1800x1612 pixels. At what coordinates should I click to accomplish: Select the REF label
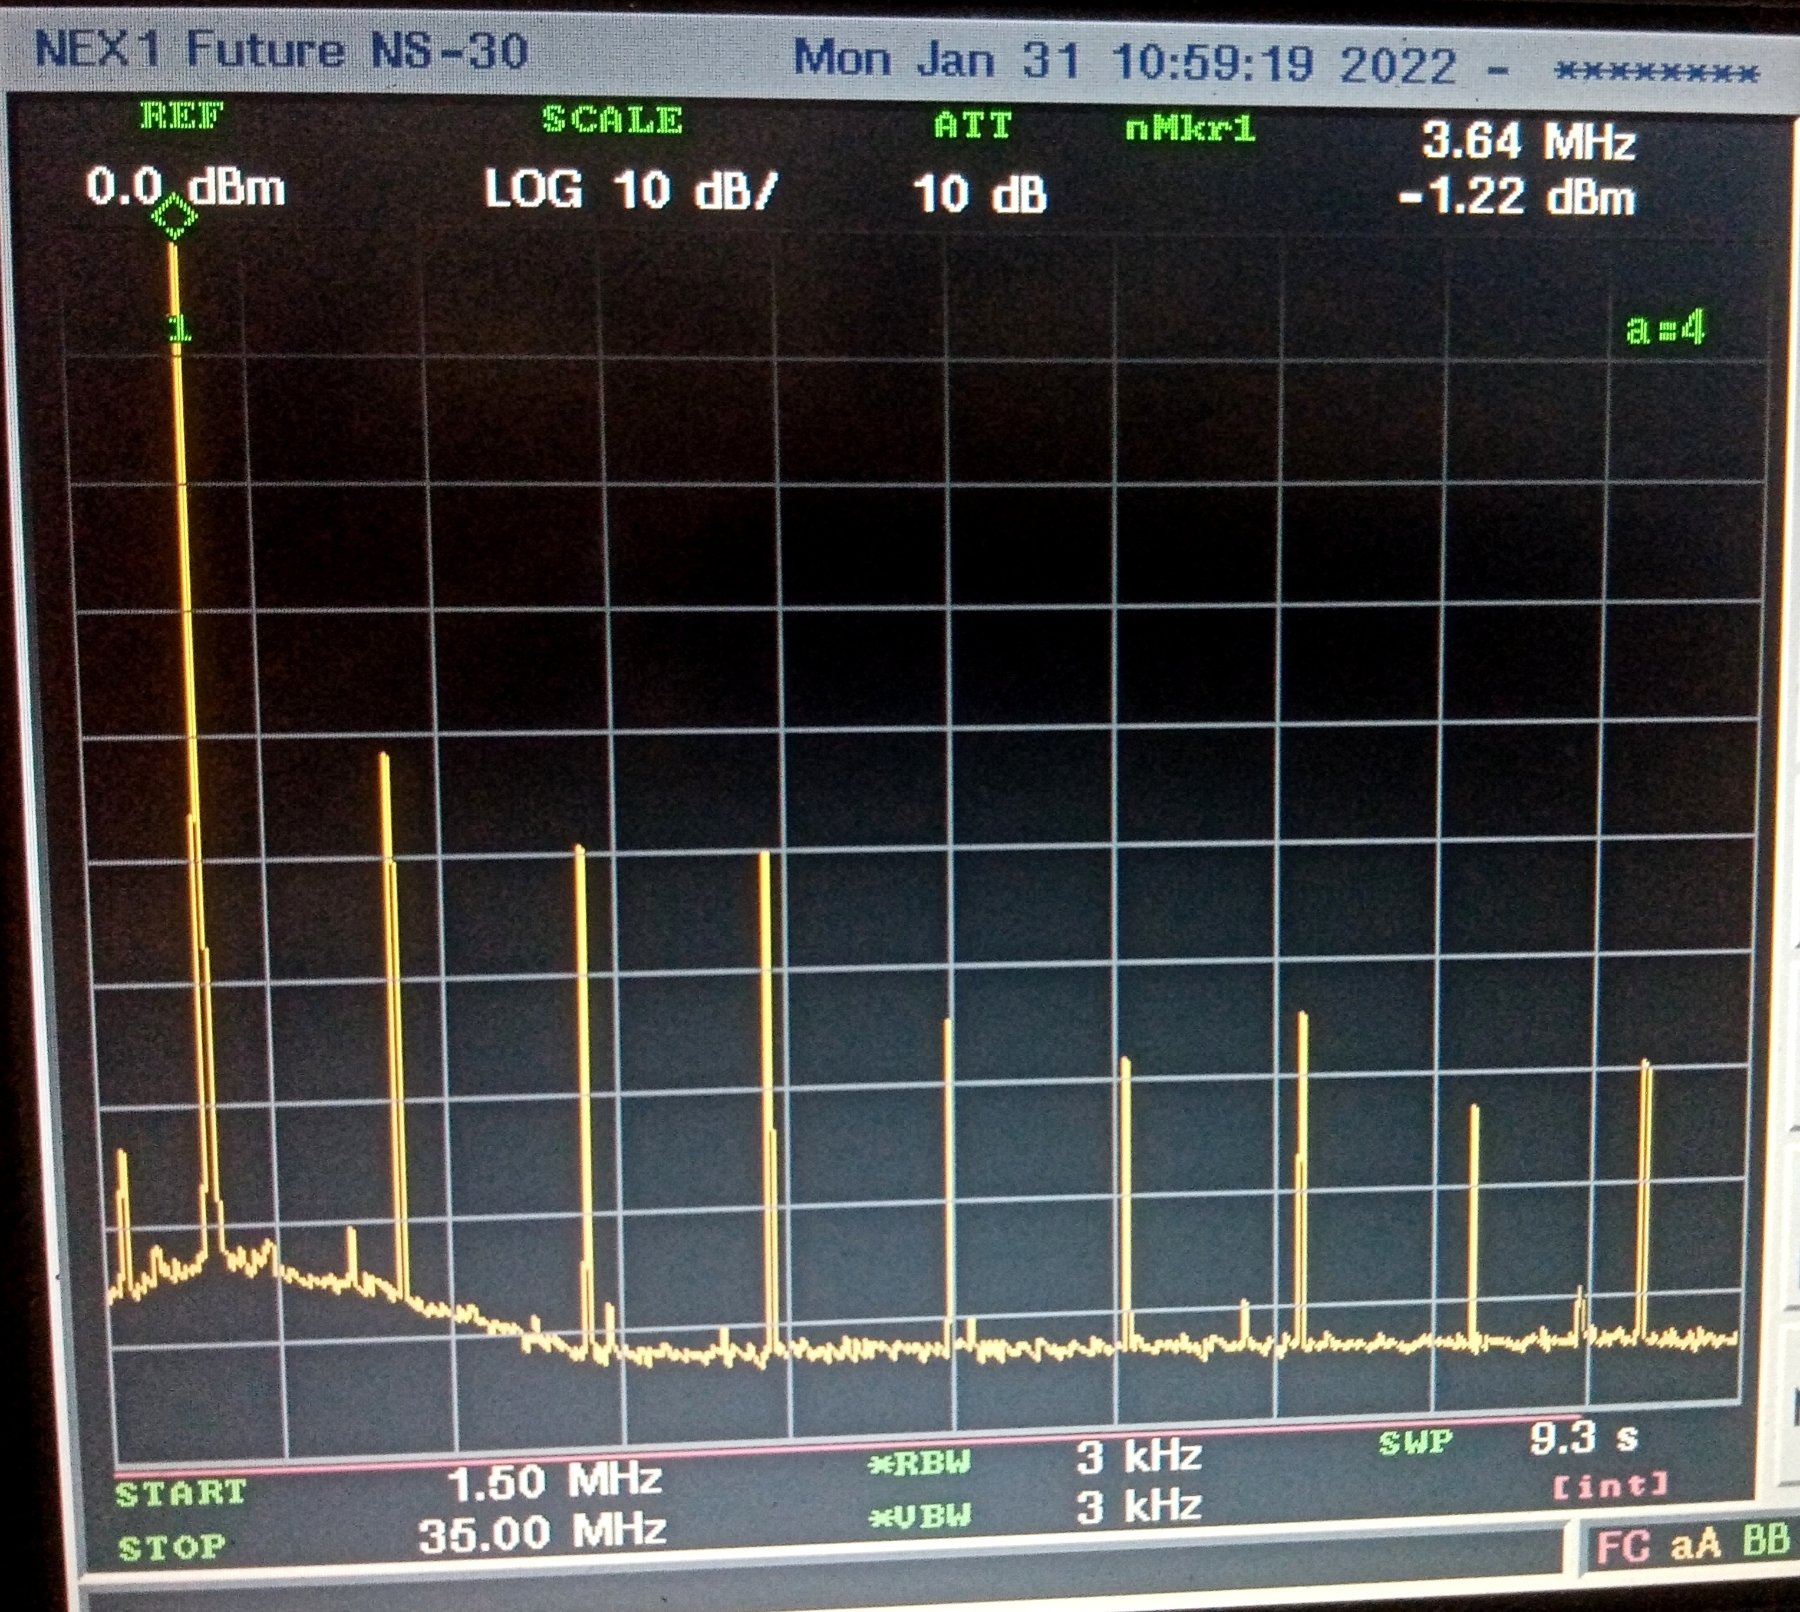[182, 116]
